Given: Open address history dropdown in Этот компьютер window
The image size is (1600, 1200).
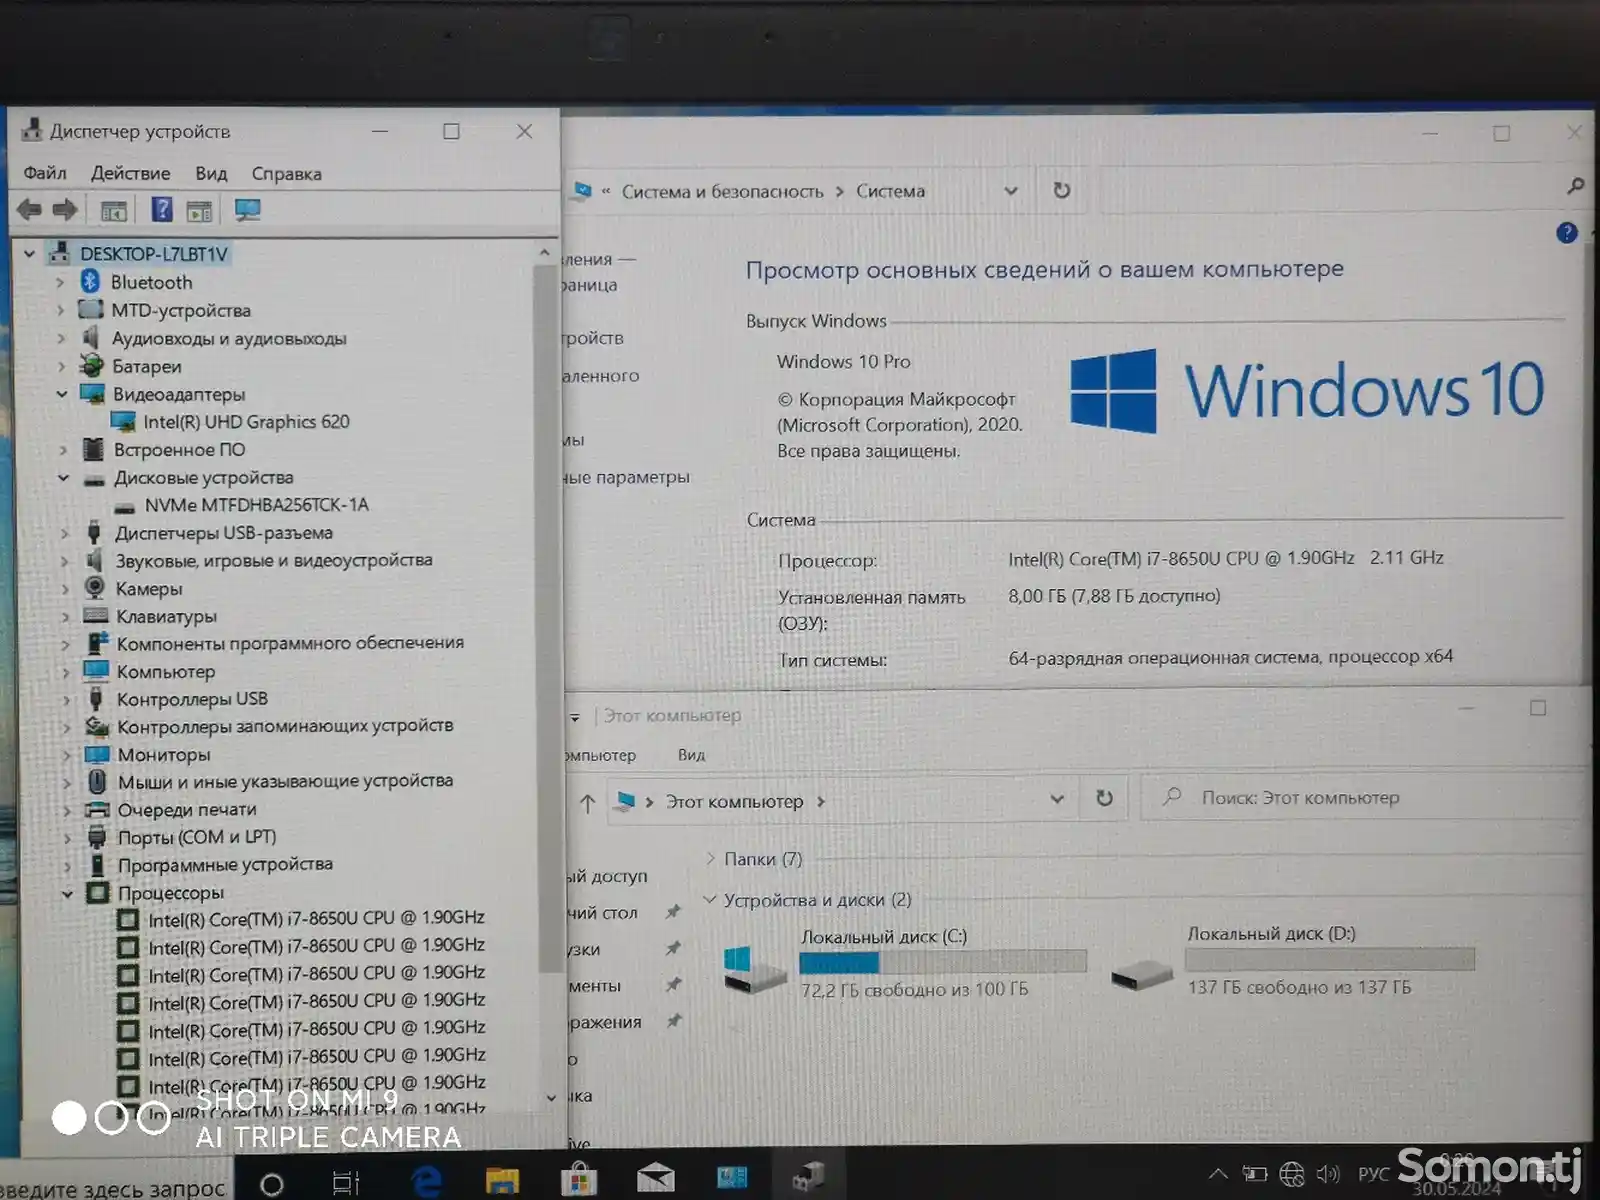Looking at the screenshot, I should coord(1057,799).
